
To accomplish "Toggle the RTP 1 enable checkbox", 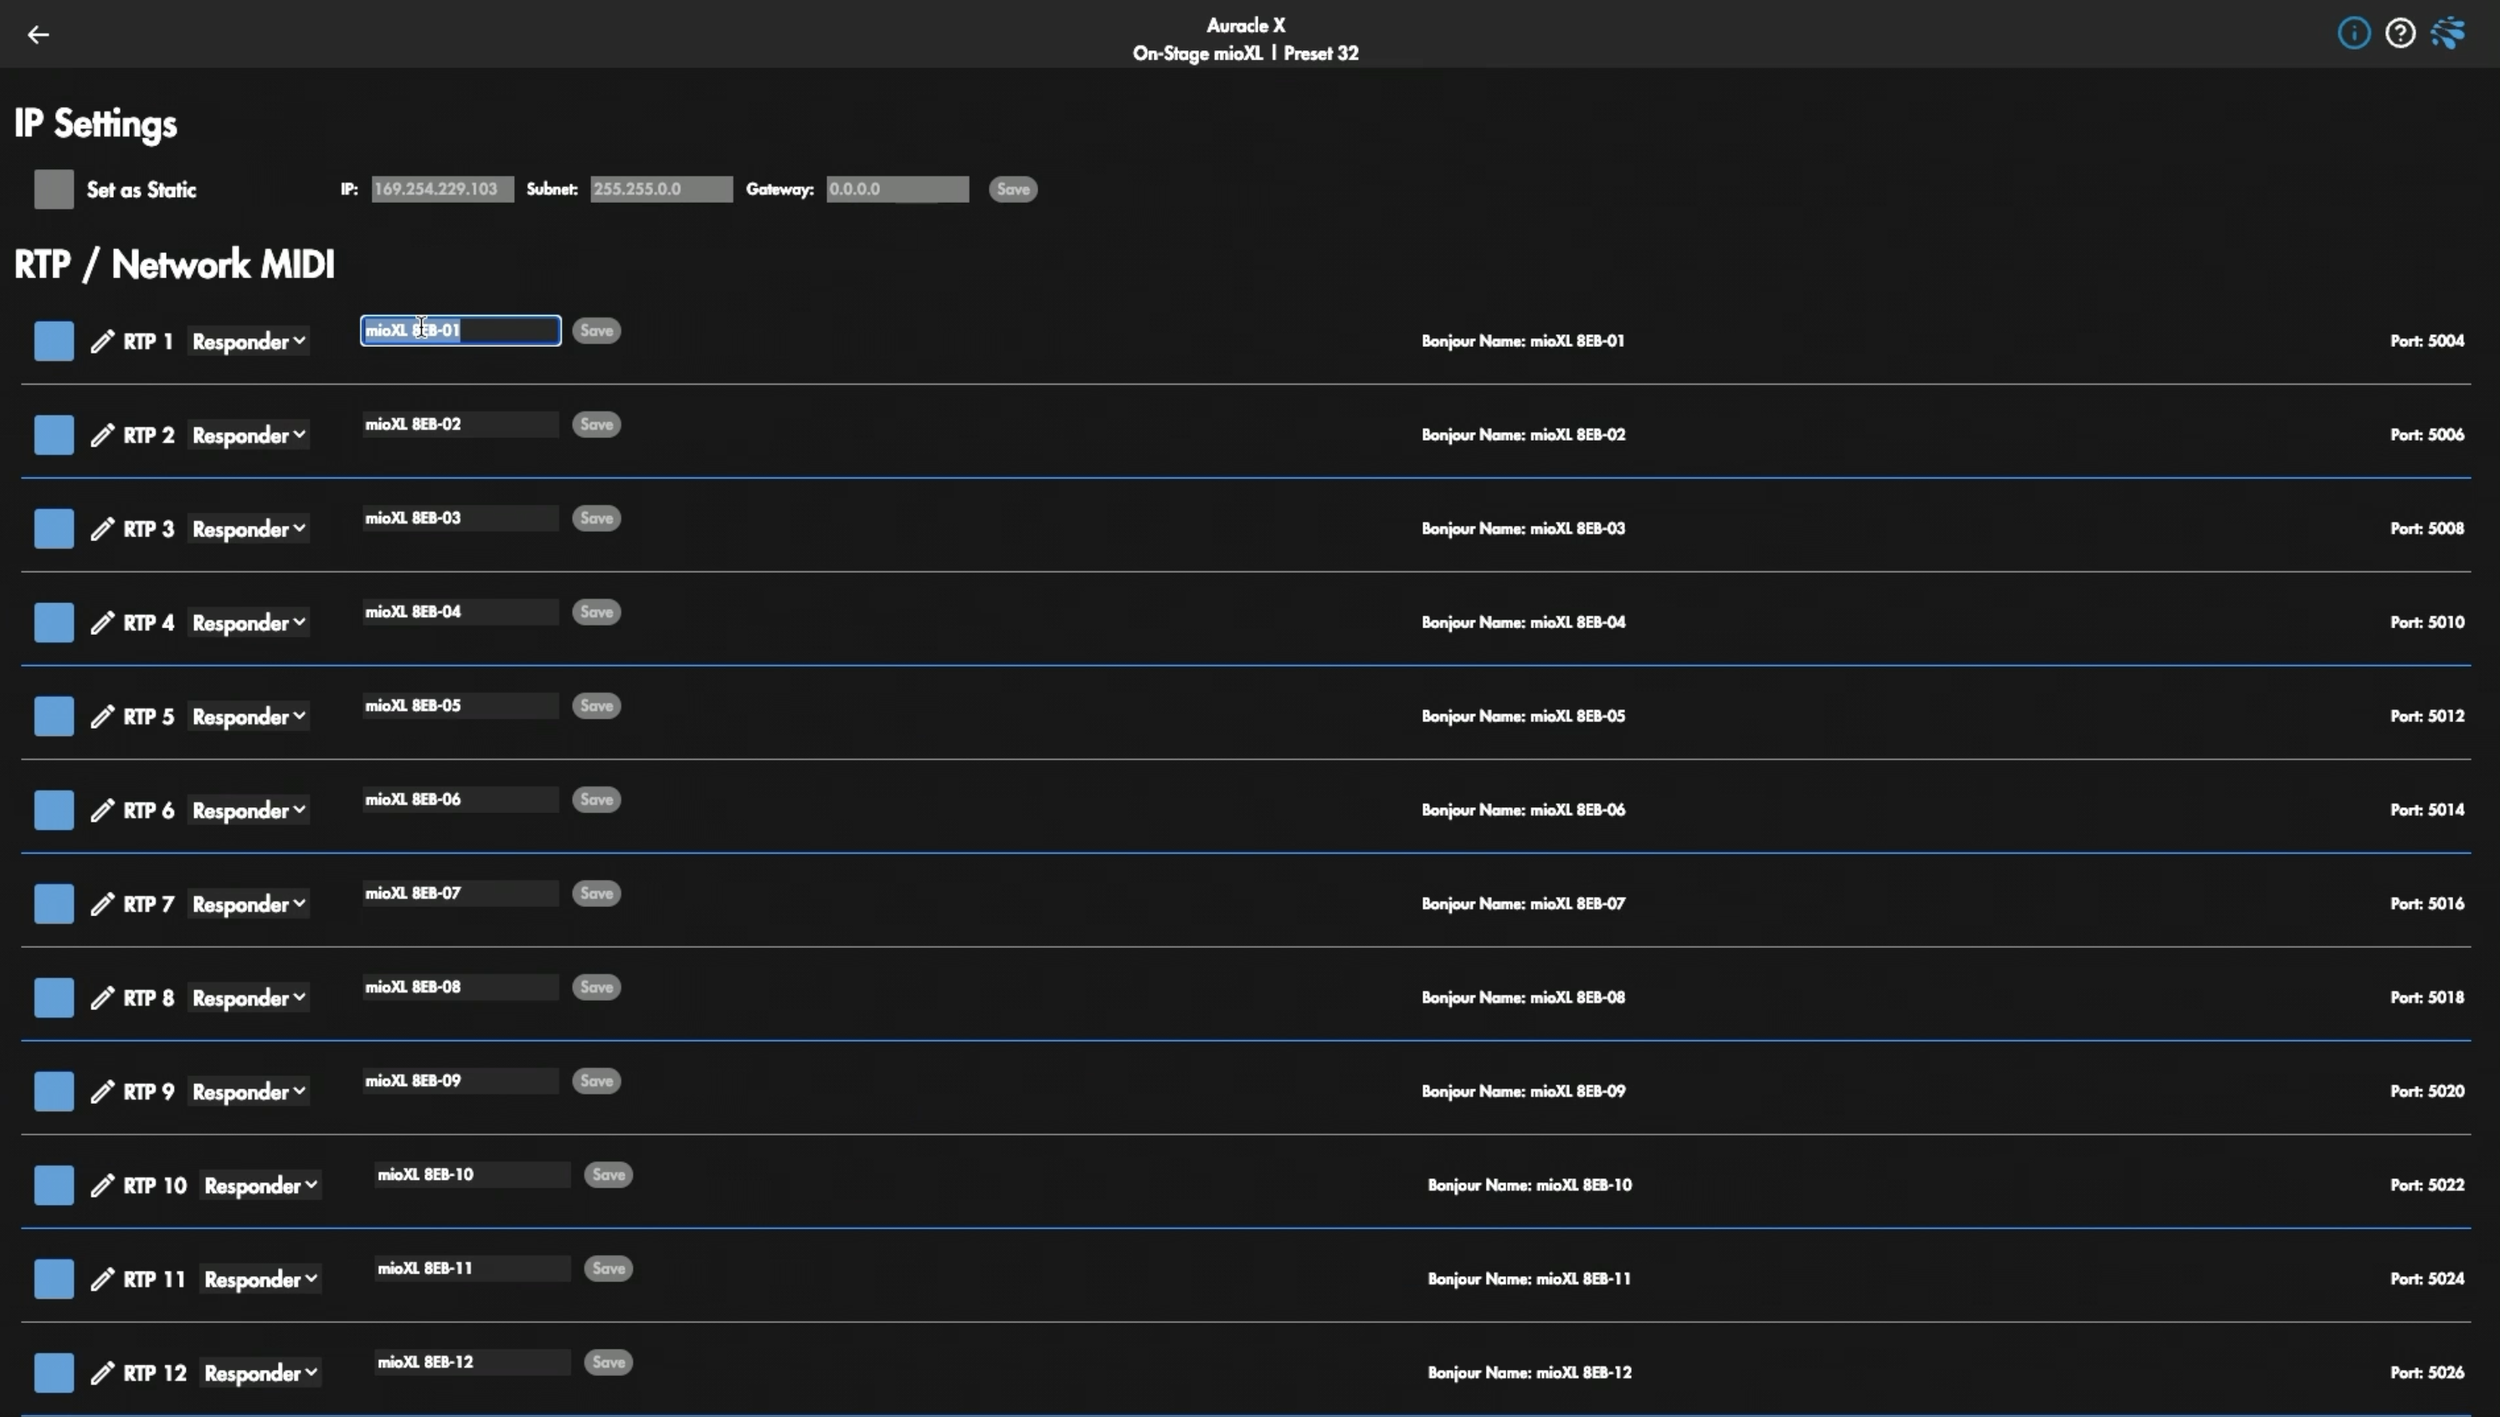I will [54, 341].
